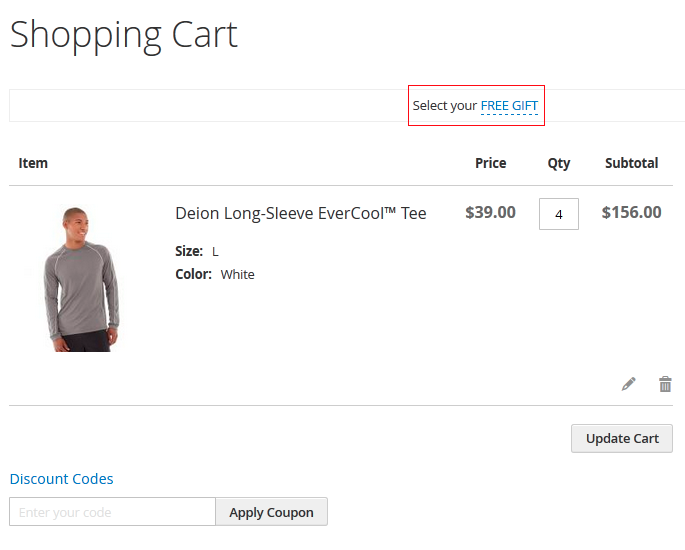Click the pencil edit item icon
Image resolution: width=685 pixels, height=550 pixels.
pyautogui.click(x=628, y=384)
